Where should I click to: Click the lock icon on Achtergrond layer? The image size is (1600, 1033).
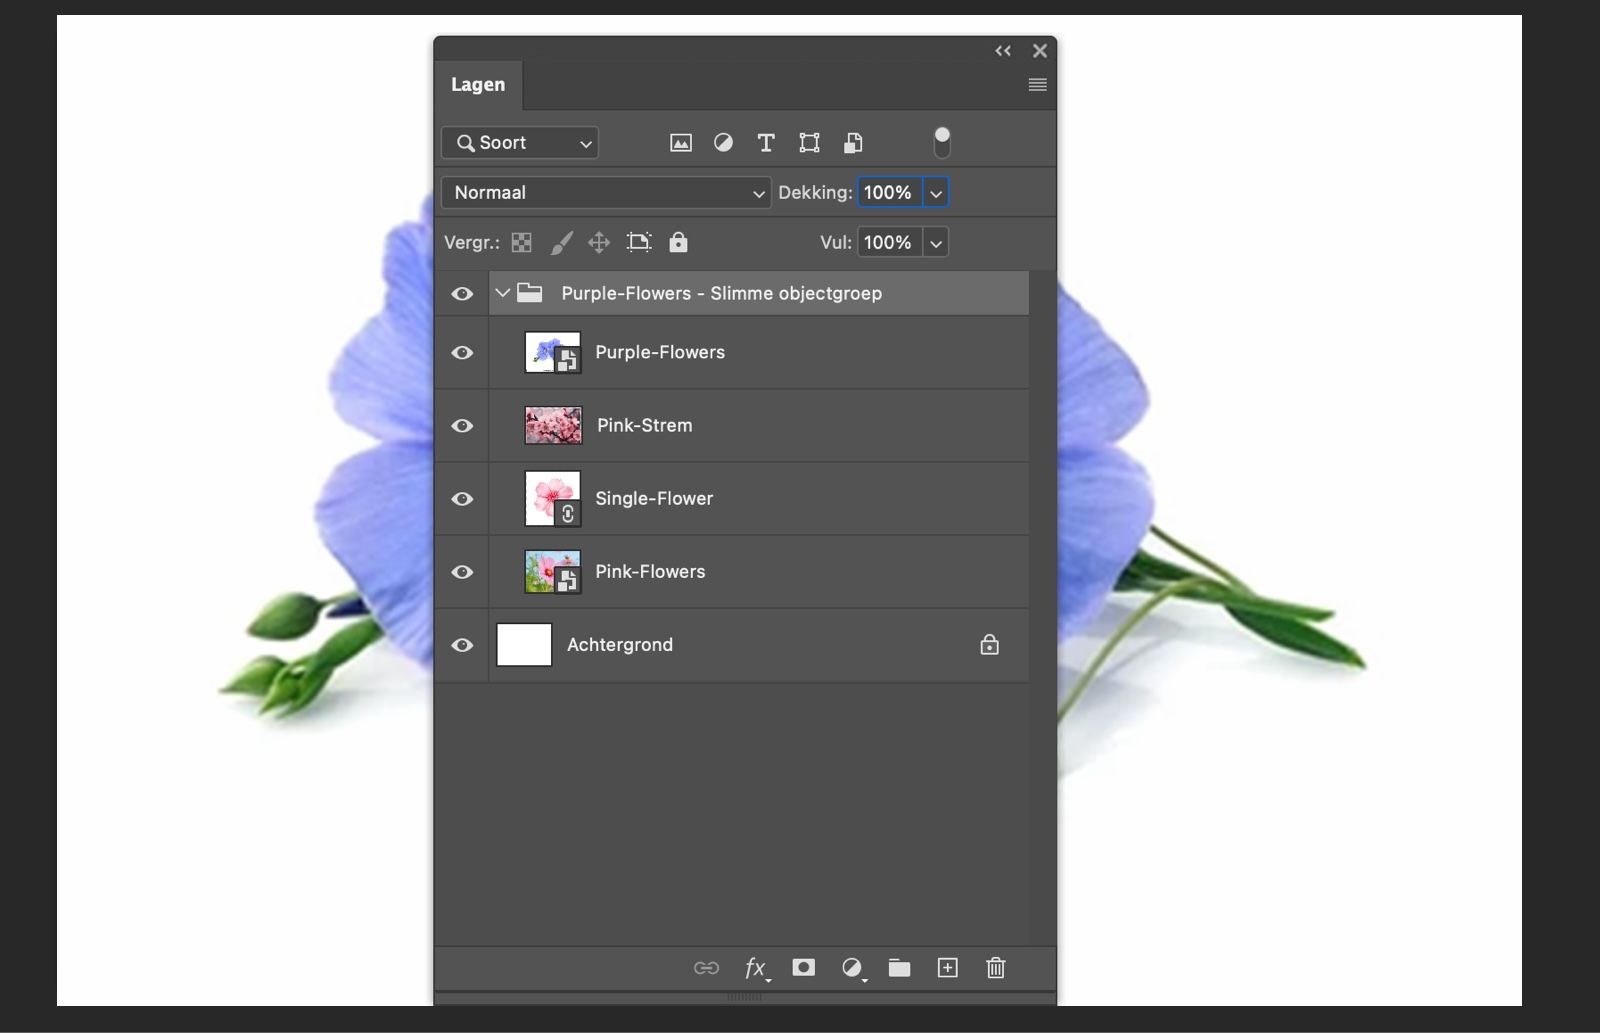click(x=989, y=645)
